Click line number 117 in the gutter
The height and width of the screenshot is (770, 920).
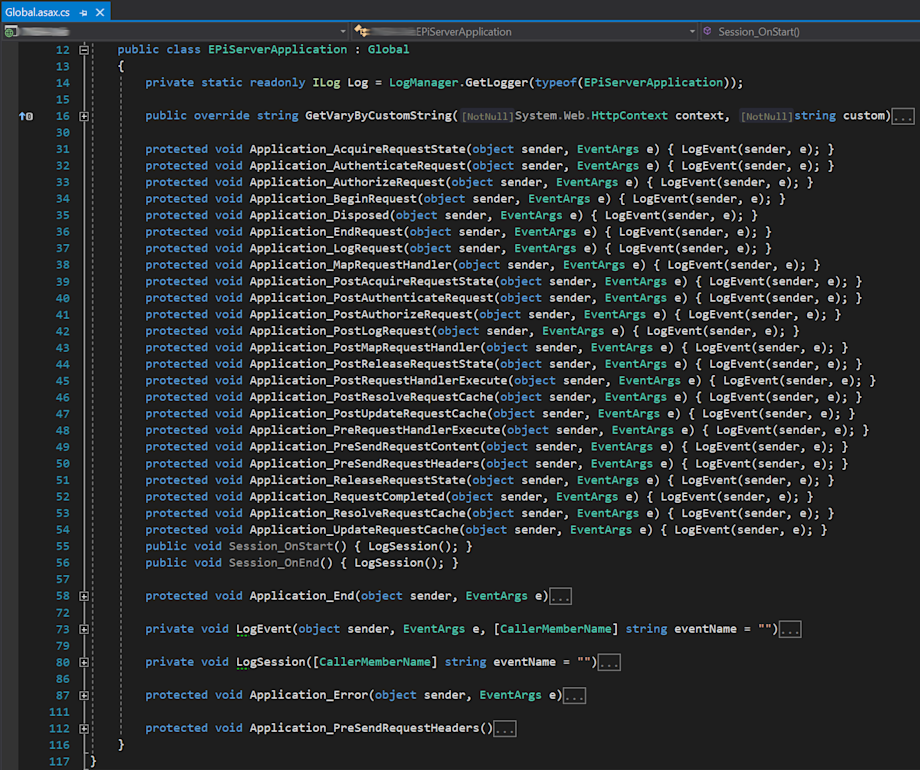tap(59, 762)
